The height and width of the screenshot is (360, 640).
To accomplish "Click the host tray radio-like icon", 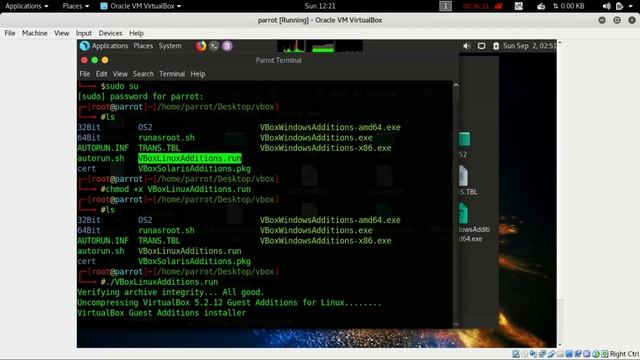I will [x=541, y=6].
